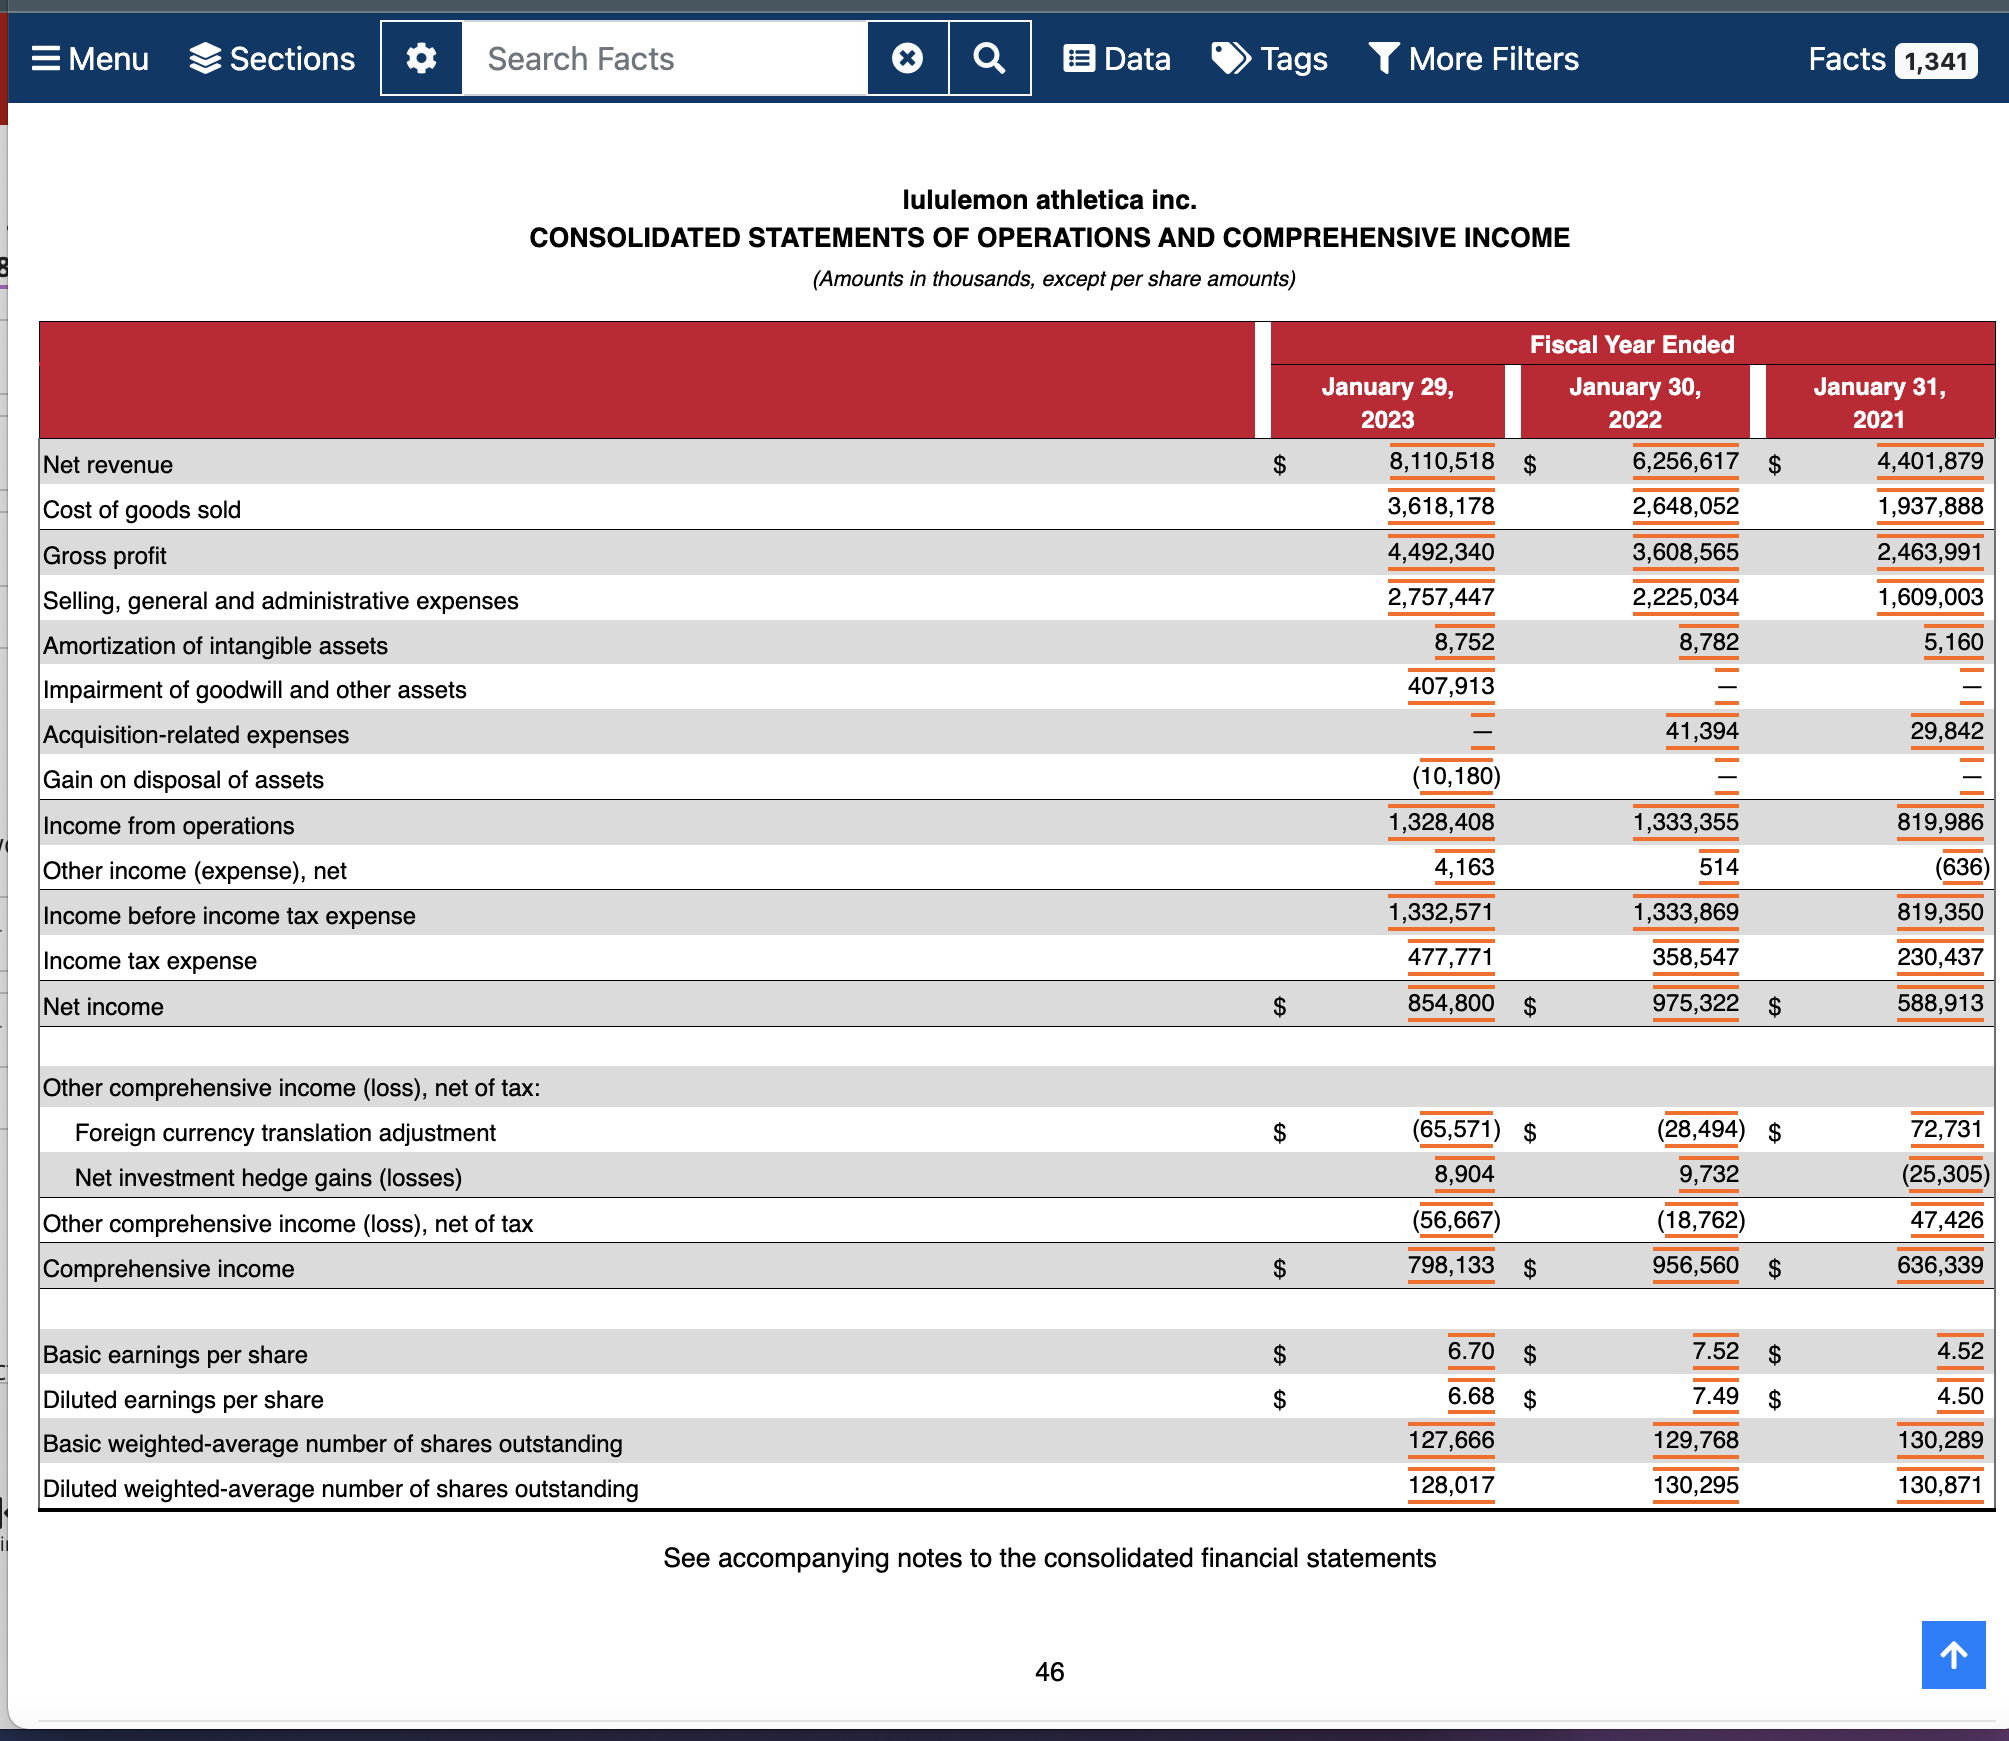Click the January 30, 2022 column header
Viewport: 2009px width, 1741px height.
pyautogui.click(x=1635, y=402)
